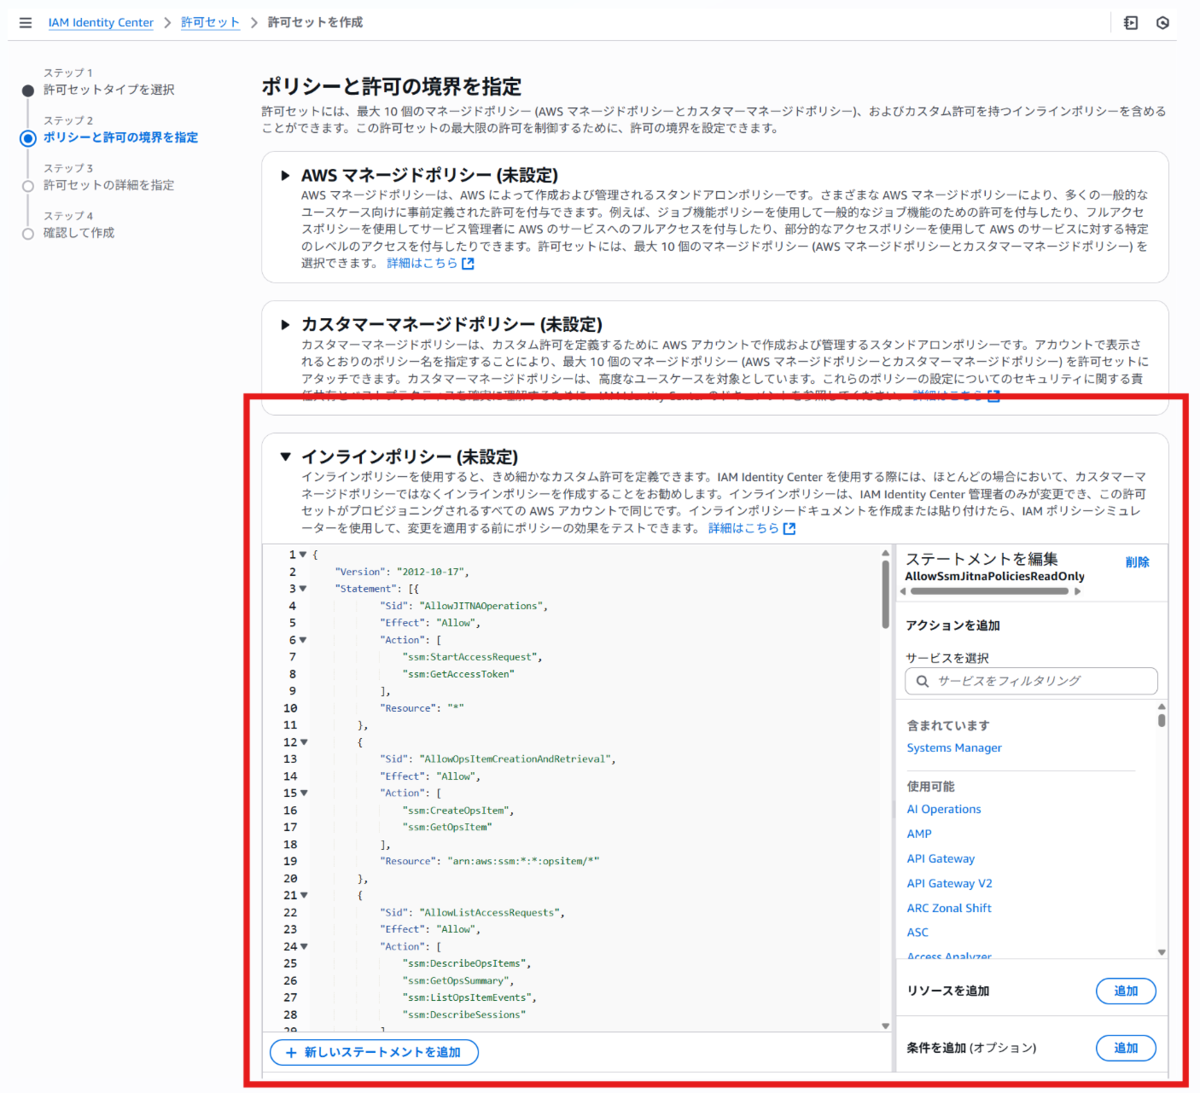Click the "ssm:GetAccessToken" code line
1200x1093 pixels.
click(x=459, y=674)
